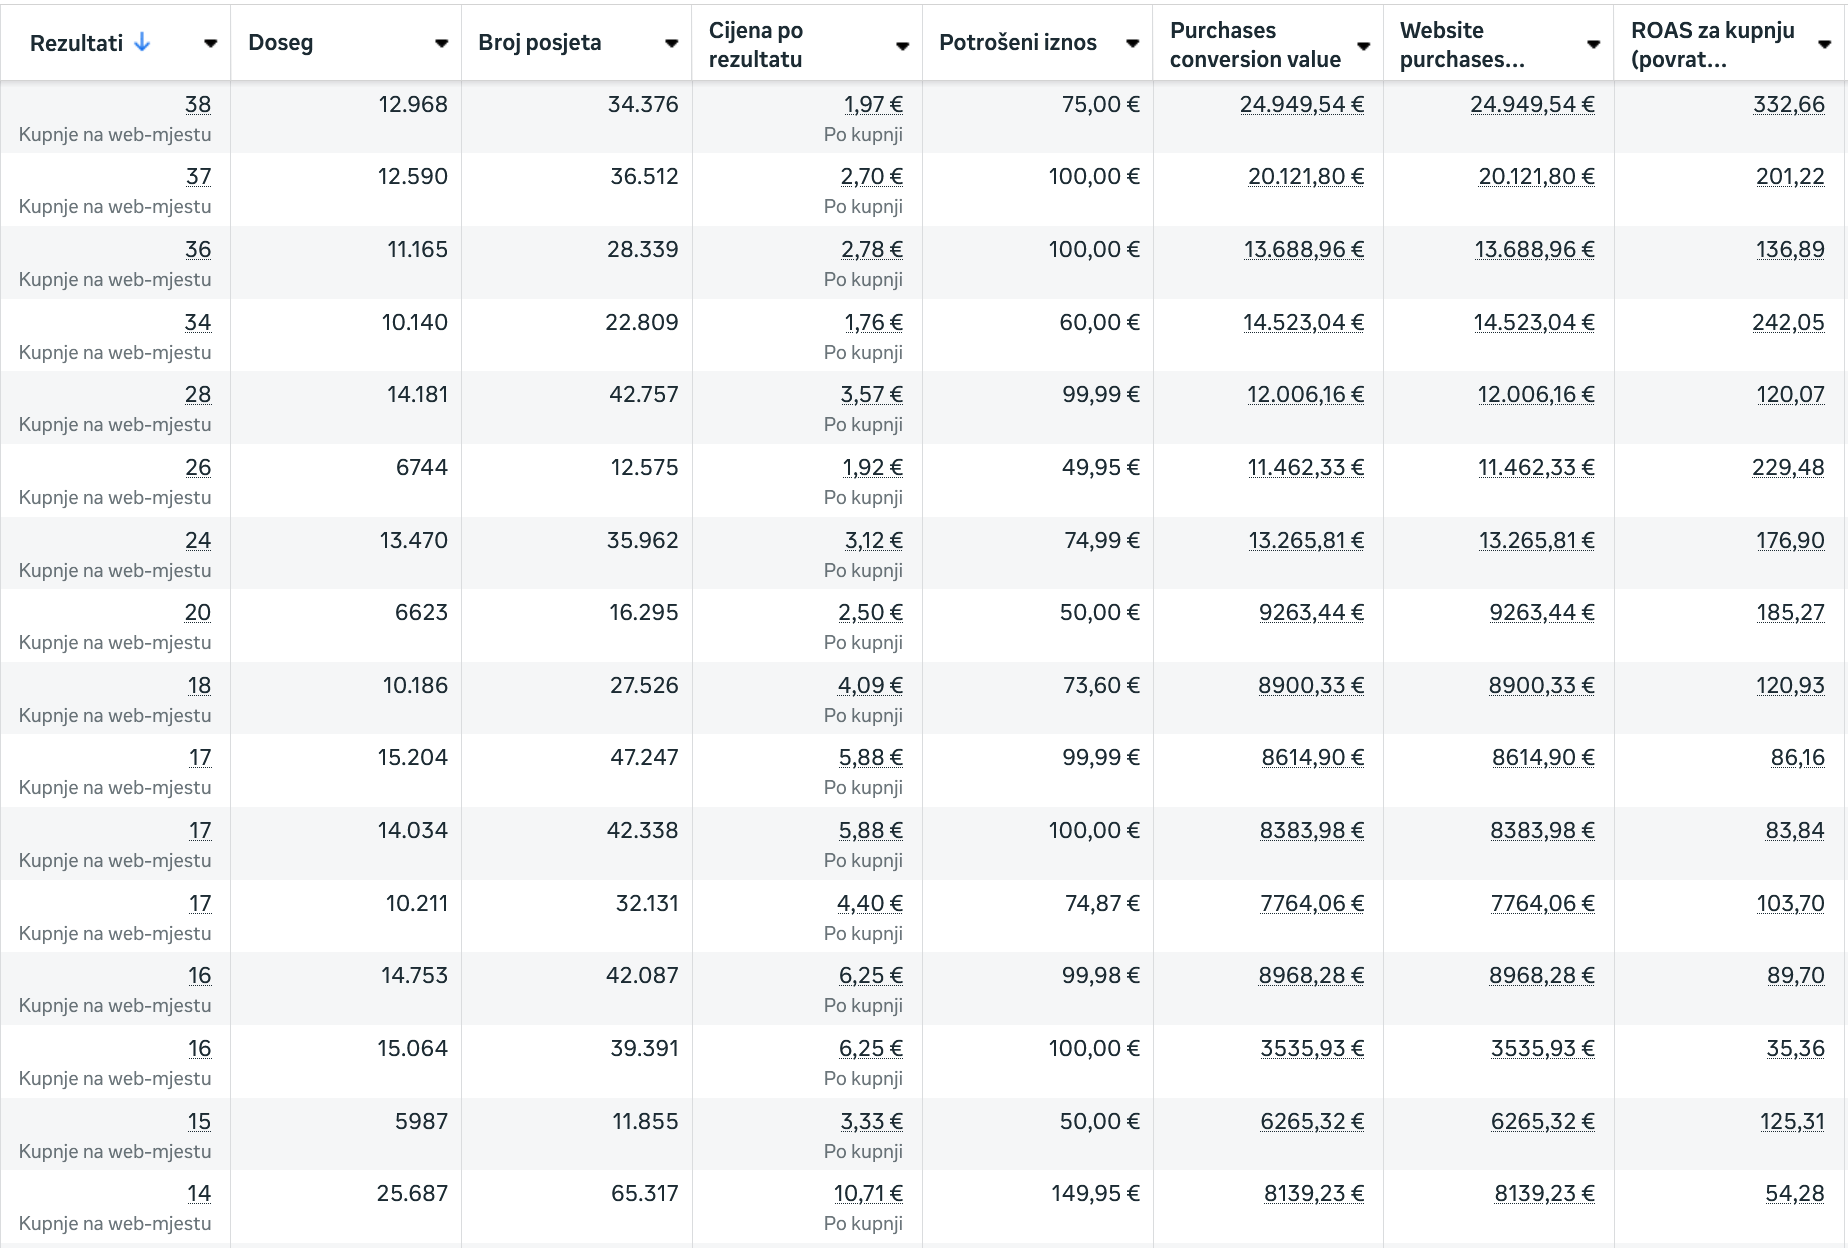
Task: Open the Purchases conversion value column dropdown
Action: (1363, 45)
